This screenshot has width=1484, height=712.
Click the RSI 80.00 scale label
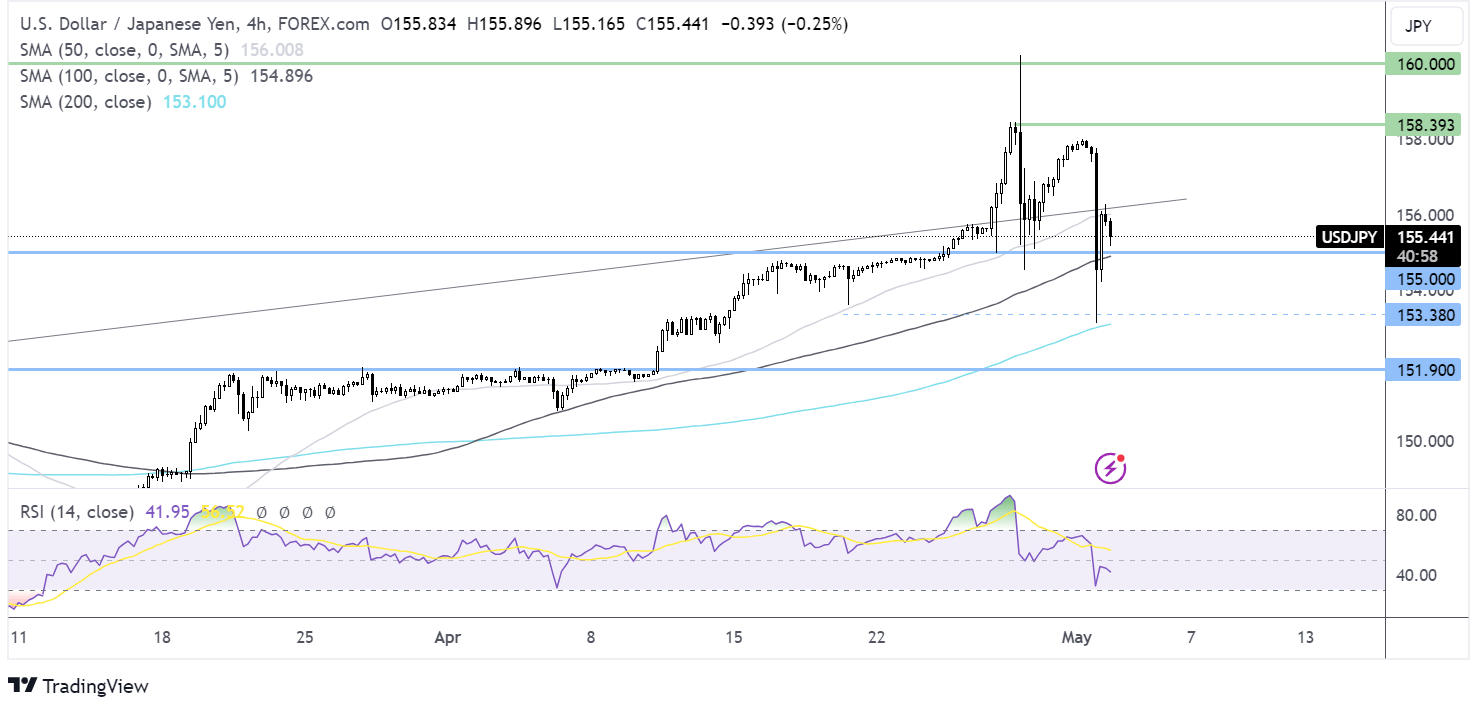point(1415,515)
